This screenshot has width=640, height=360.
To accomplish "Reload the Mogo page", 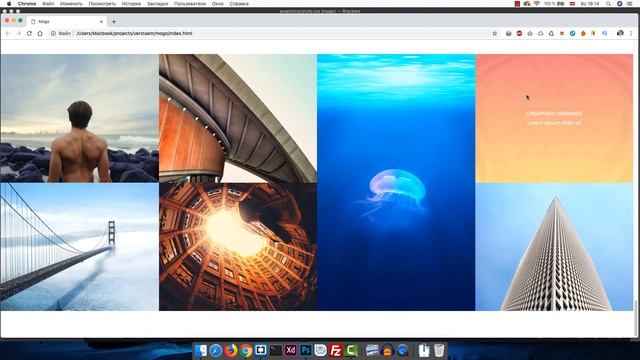I will click(x=29, y=33).
